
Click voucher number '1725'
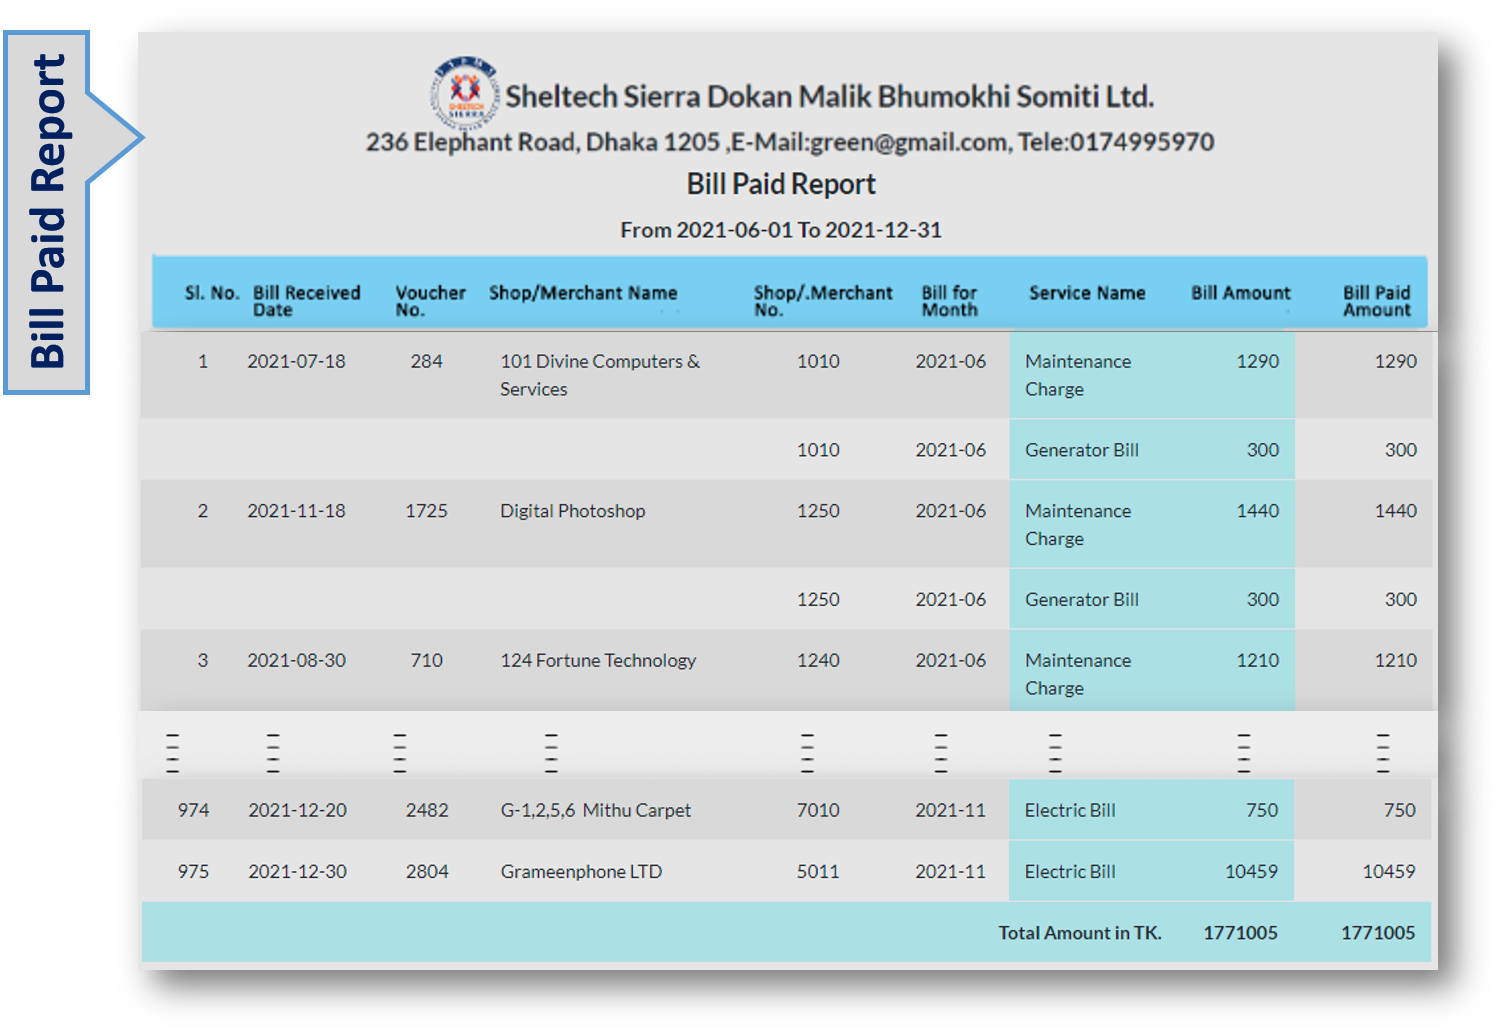coord(426,511)
